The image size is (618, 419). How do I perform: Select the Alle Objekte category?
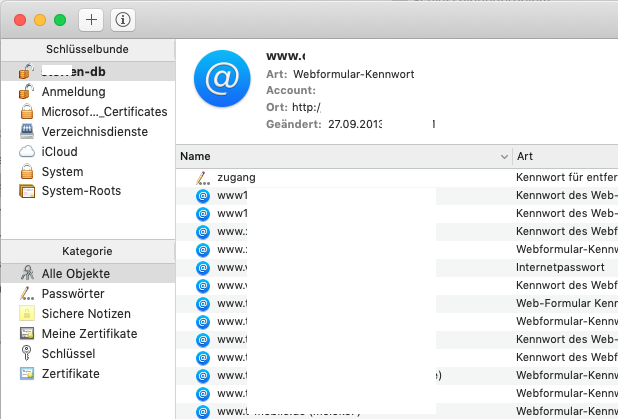[x=88, y=274]
